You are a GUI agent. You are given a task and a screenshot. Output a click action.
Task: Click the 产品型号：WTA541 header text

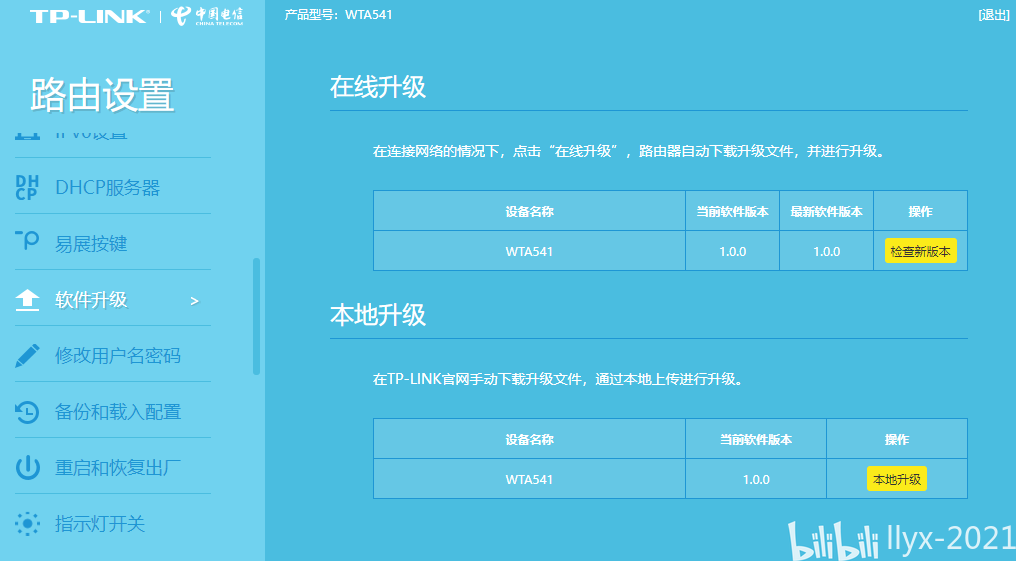pyautogui.click(x=338, y=15)
